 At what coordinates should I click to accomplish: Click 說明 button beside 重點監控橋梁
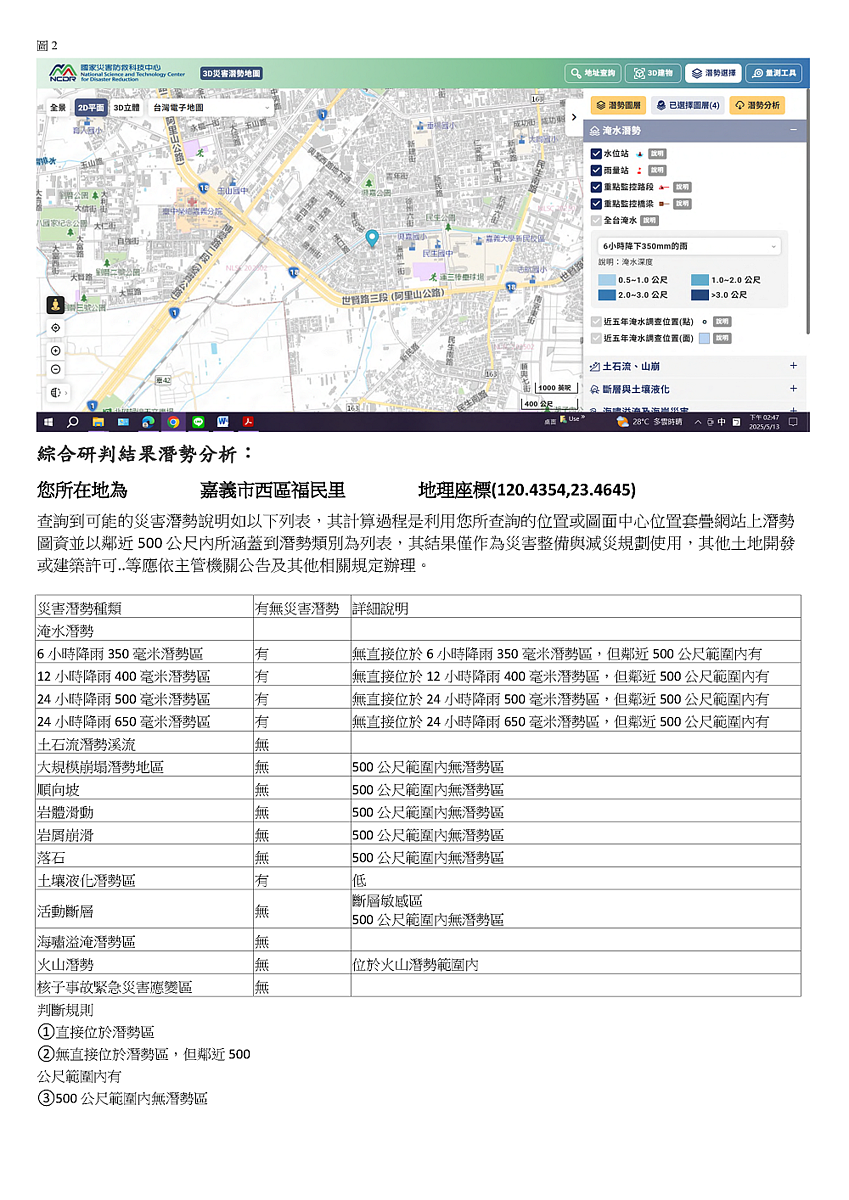[681, 203]
